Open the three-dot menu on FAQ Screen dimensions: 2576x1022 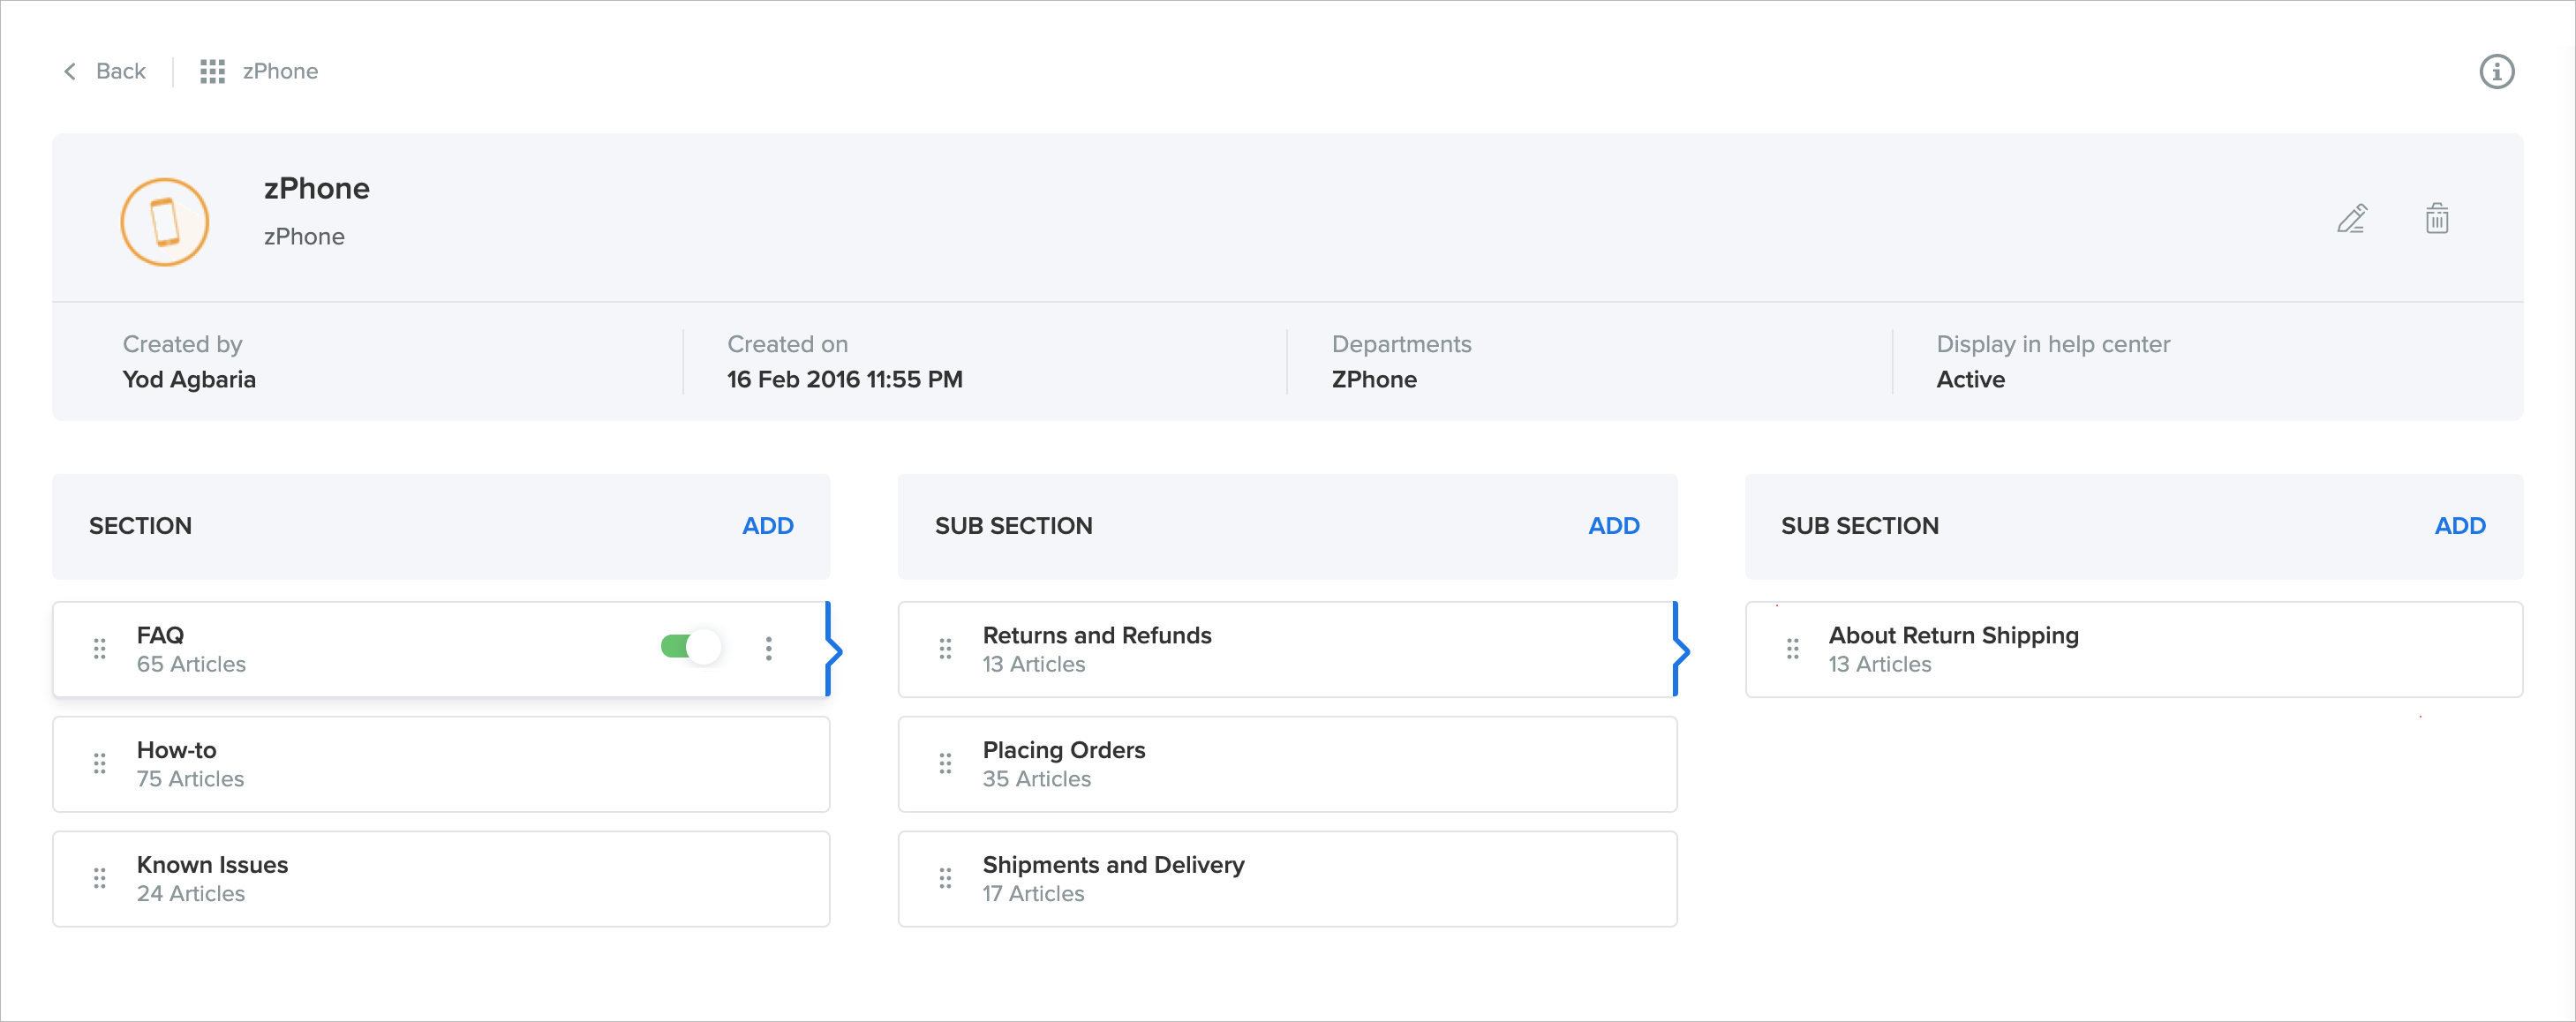click(x=768, y=649)
